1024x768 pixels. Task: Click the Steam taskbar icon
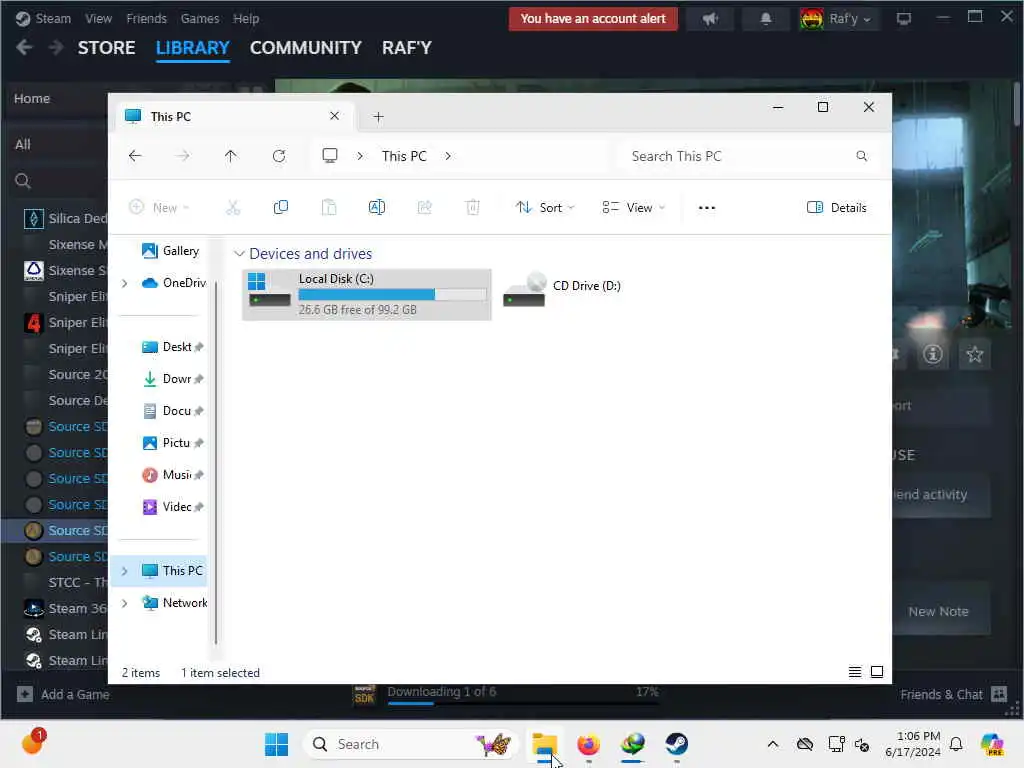pyautogui.click(x=677, y=744)
